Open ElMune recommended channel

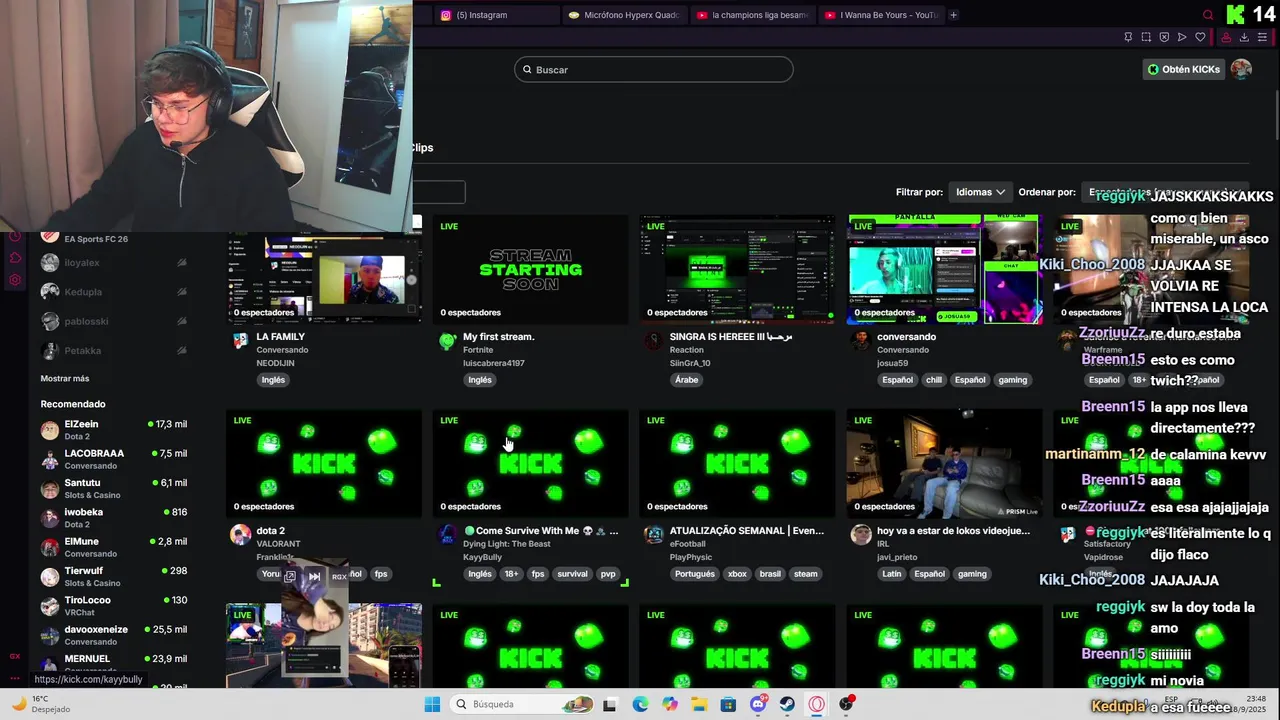click(113, 547)
